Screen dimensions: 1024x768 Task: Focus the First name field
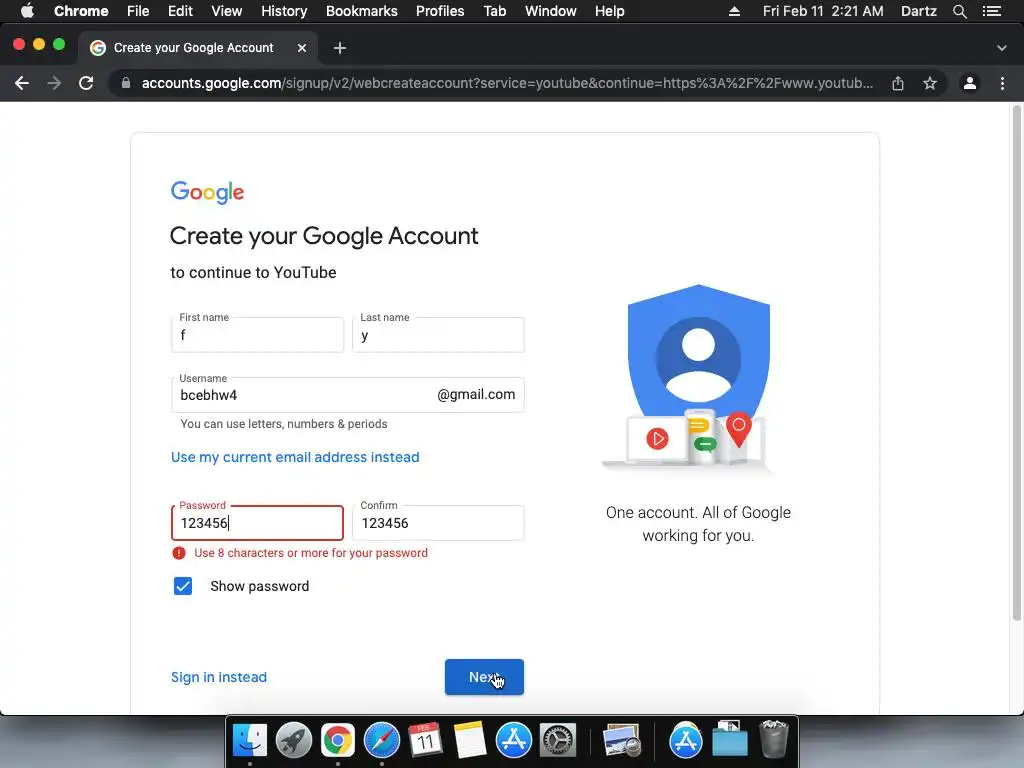click(x=257, y=334)
